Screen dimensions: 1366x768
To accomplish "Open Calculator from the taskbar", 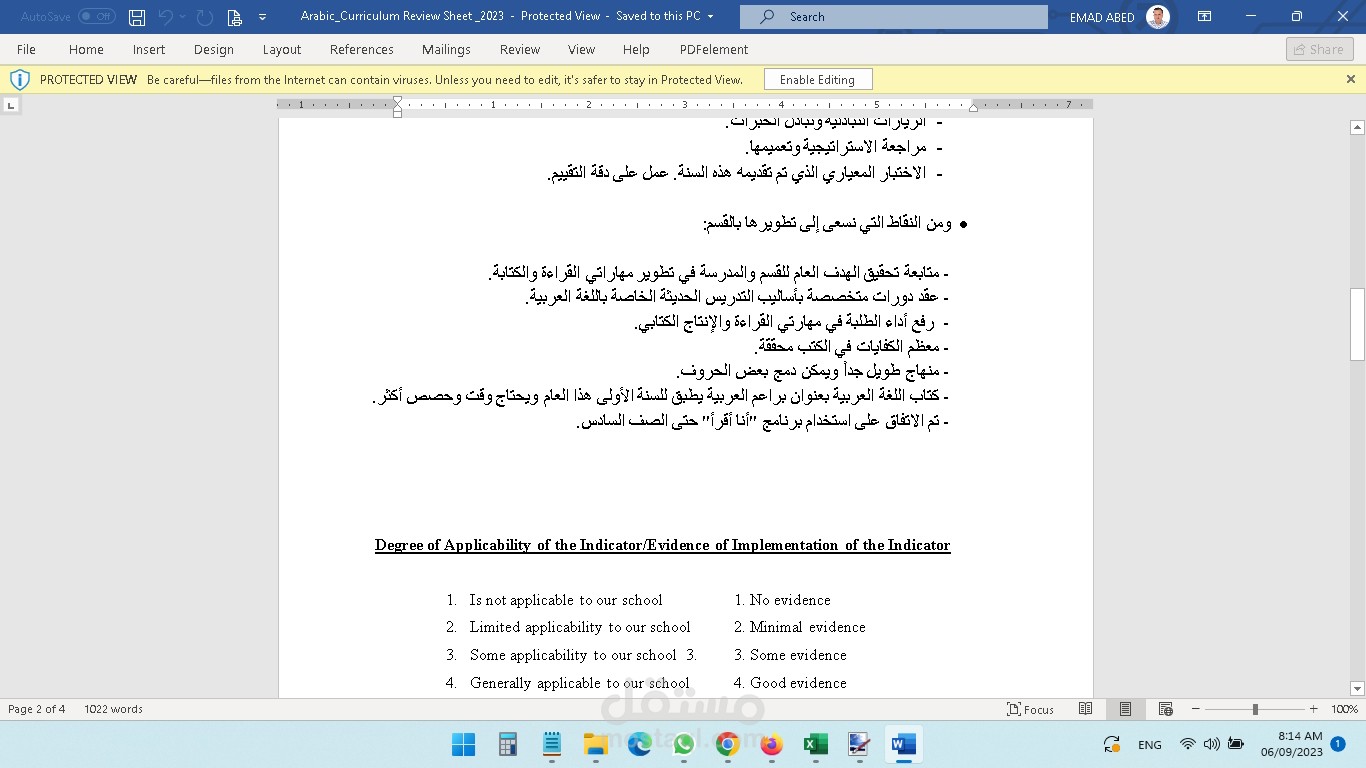I will click(x=508, y=744).
